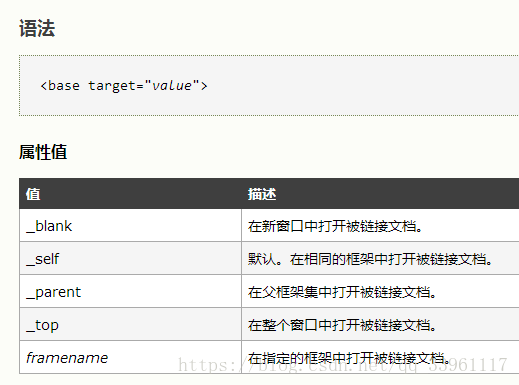Select the italic value text in code
Image resolution: width=519 pixels, height=385 pixels.
[x=172, y=86]
